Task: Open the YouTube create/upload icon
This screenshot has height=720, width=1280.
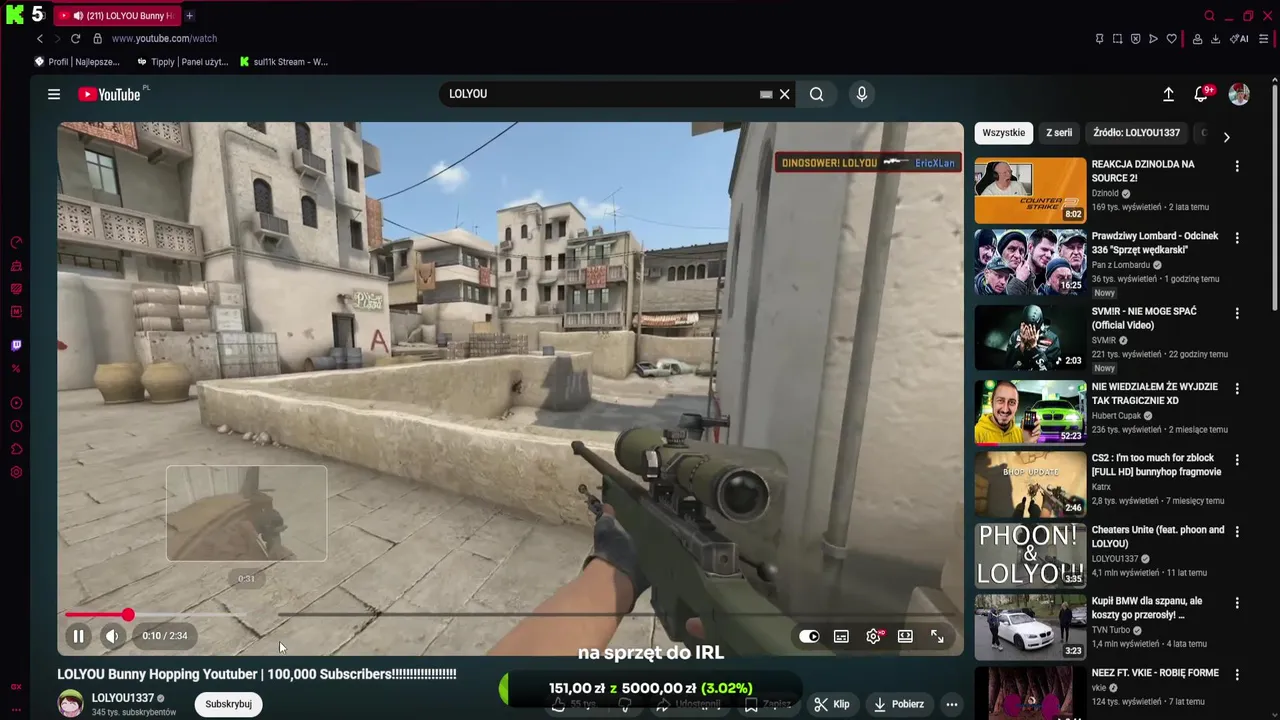Action: [x=1168, y=94]
